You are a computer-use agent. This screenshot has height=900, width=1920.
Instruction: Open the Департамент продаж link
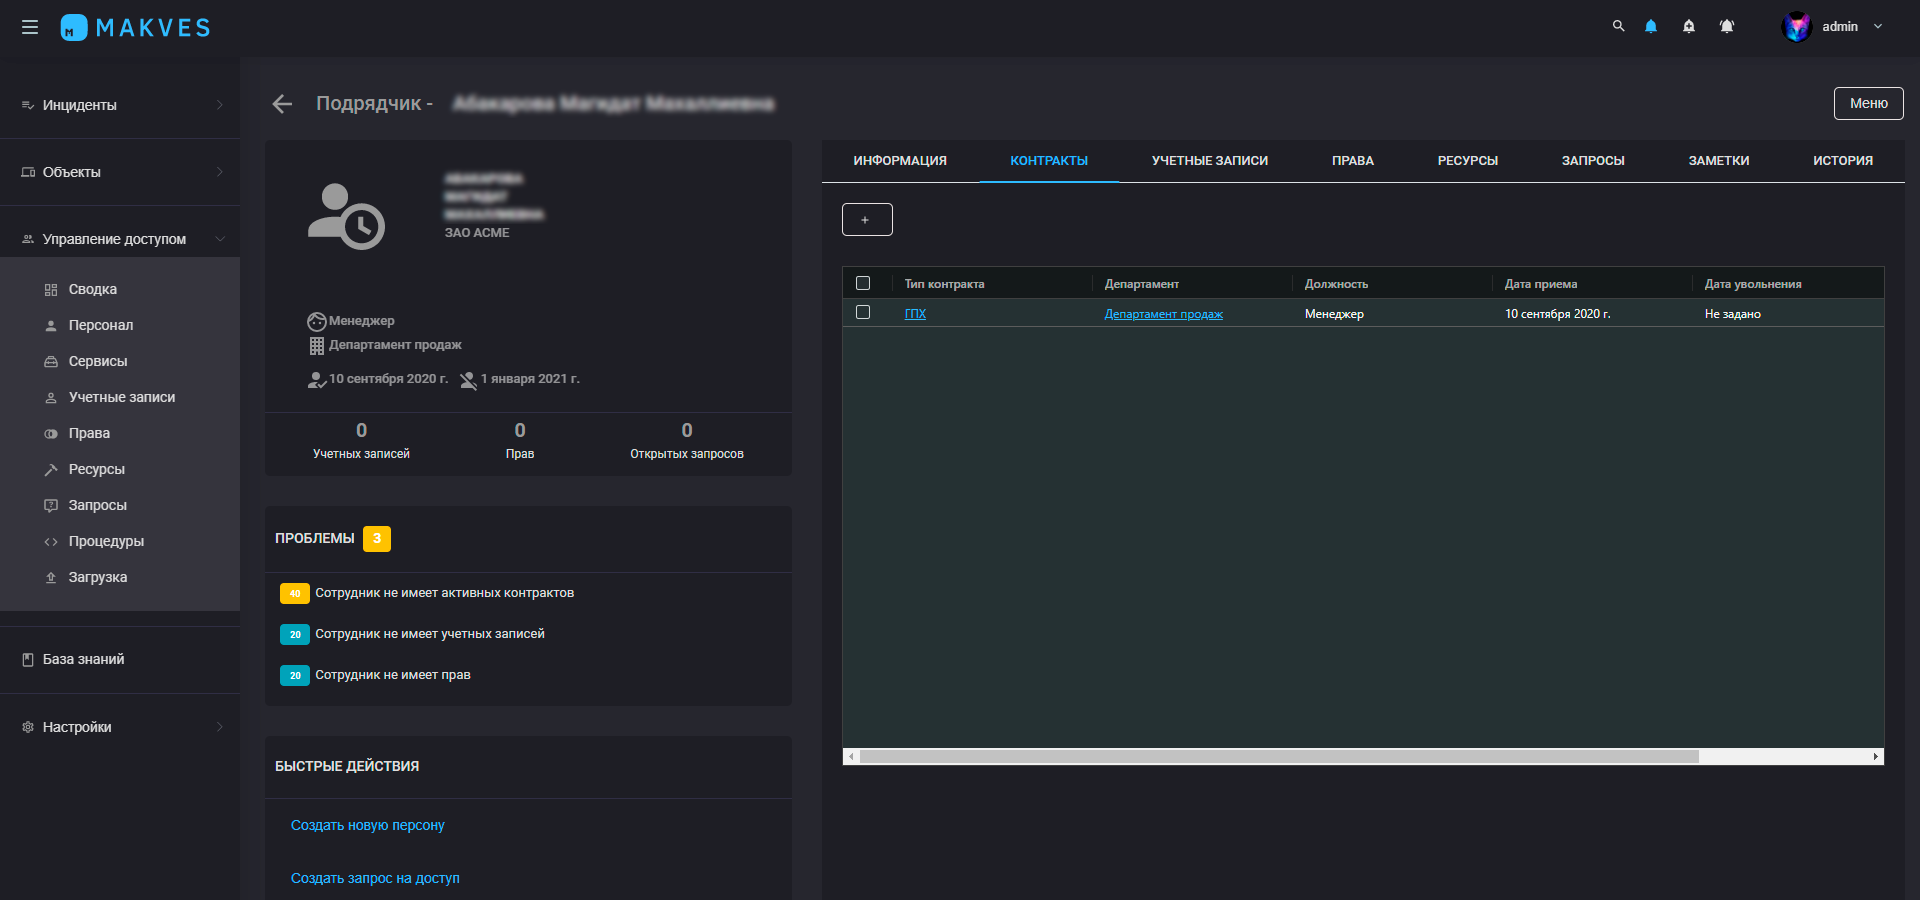(x=1163, y=314)
